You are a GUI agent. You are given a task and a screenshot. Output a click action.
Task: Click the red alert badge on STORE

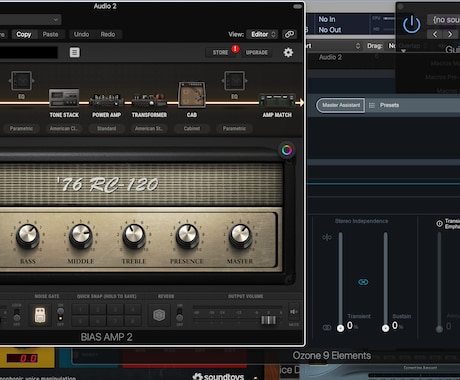tap(235, 49)
